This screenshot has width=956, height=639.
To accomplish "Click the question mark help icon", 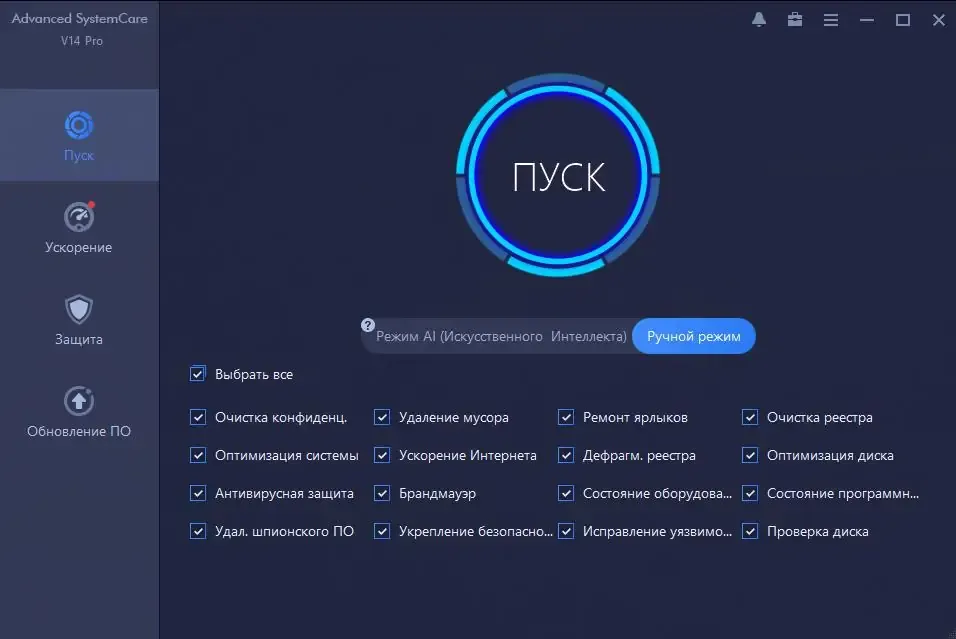I will pos(368,325).
